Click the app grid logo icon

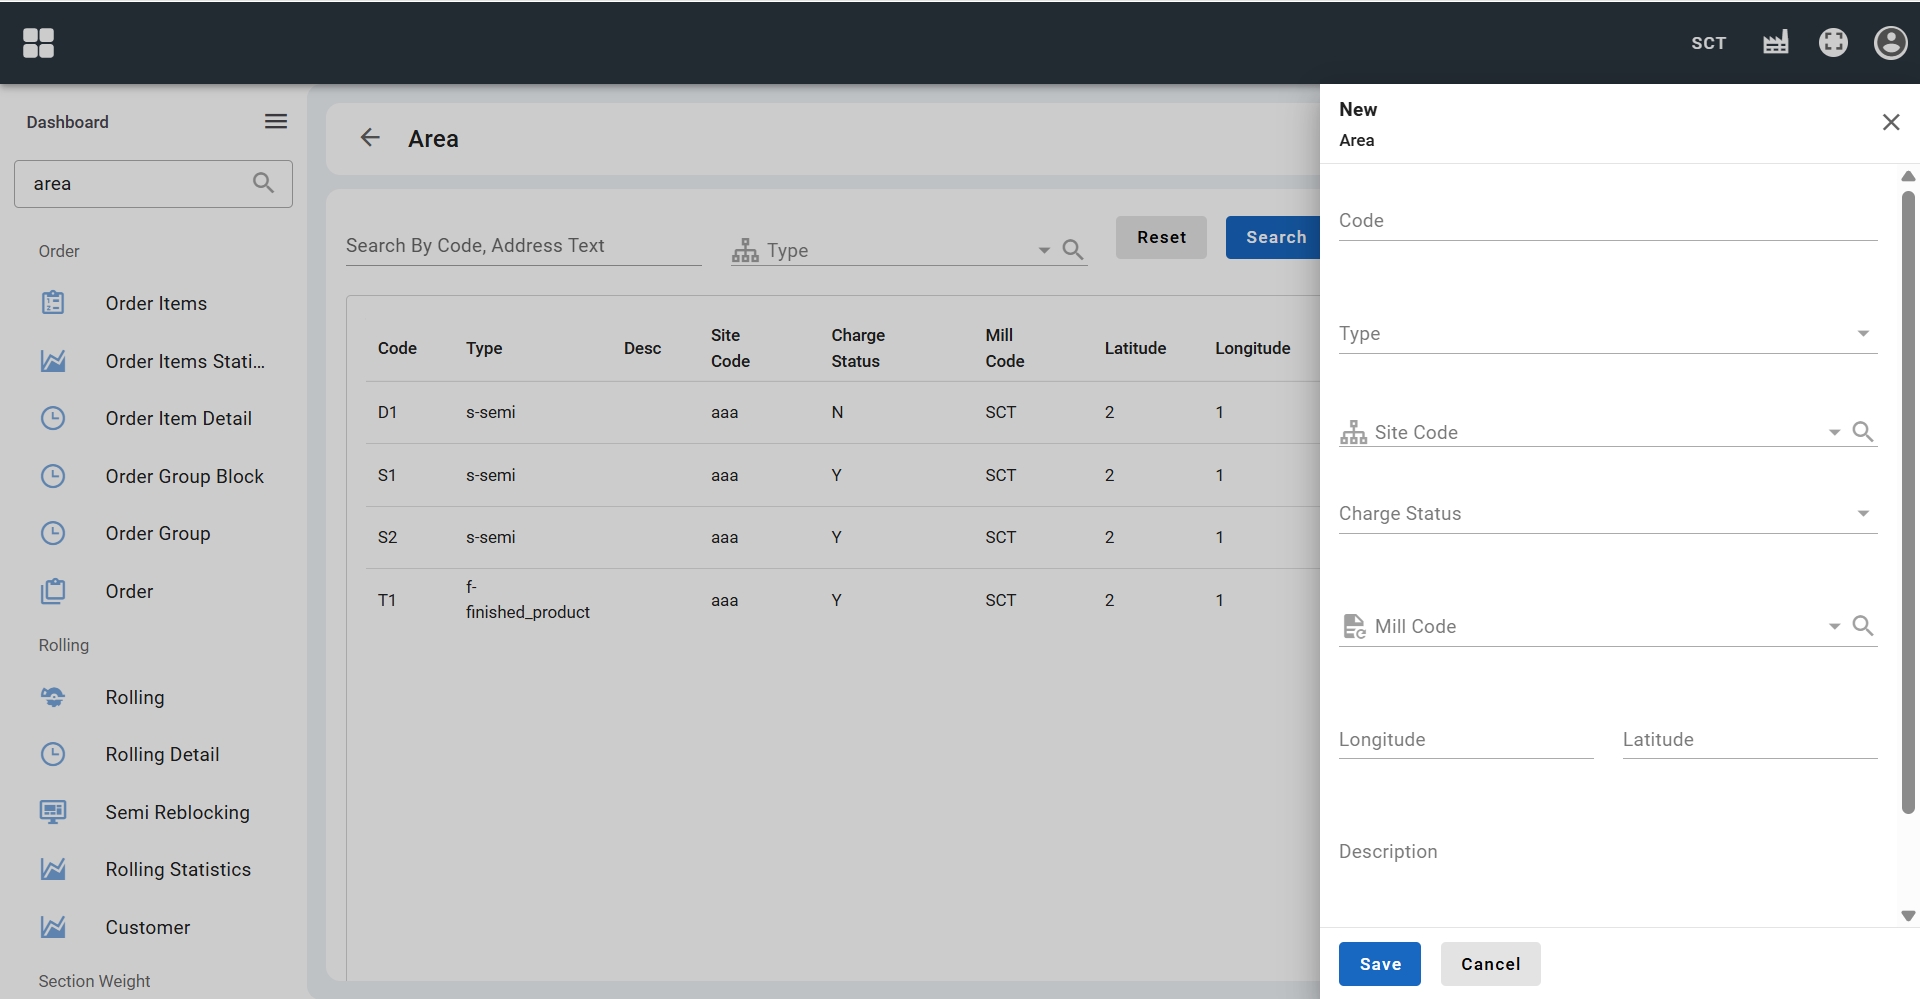[38, 43]
